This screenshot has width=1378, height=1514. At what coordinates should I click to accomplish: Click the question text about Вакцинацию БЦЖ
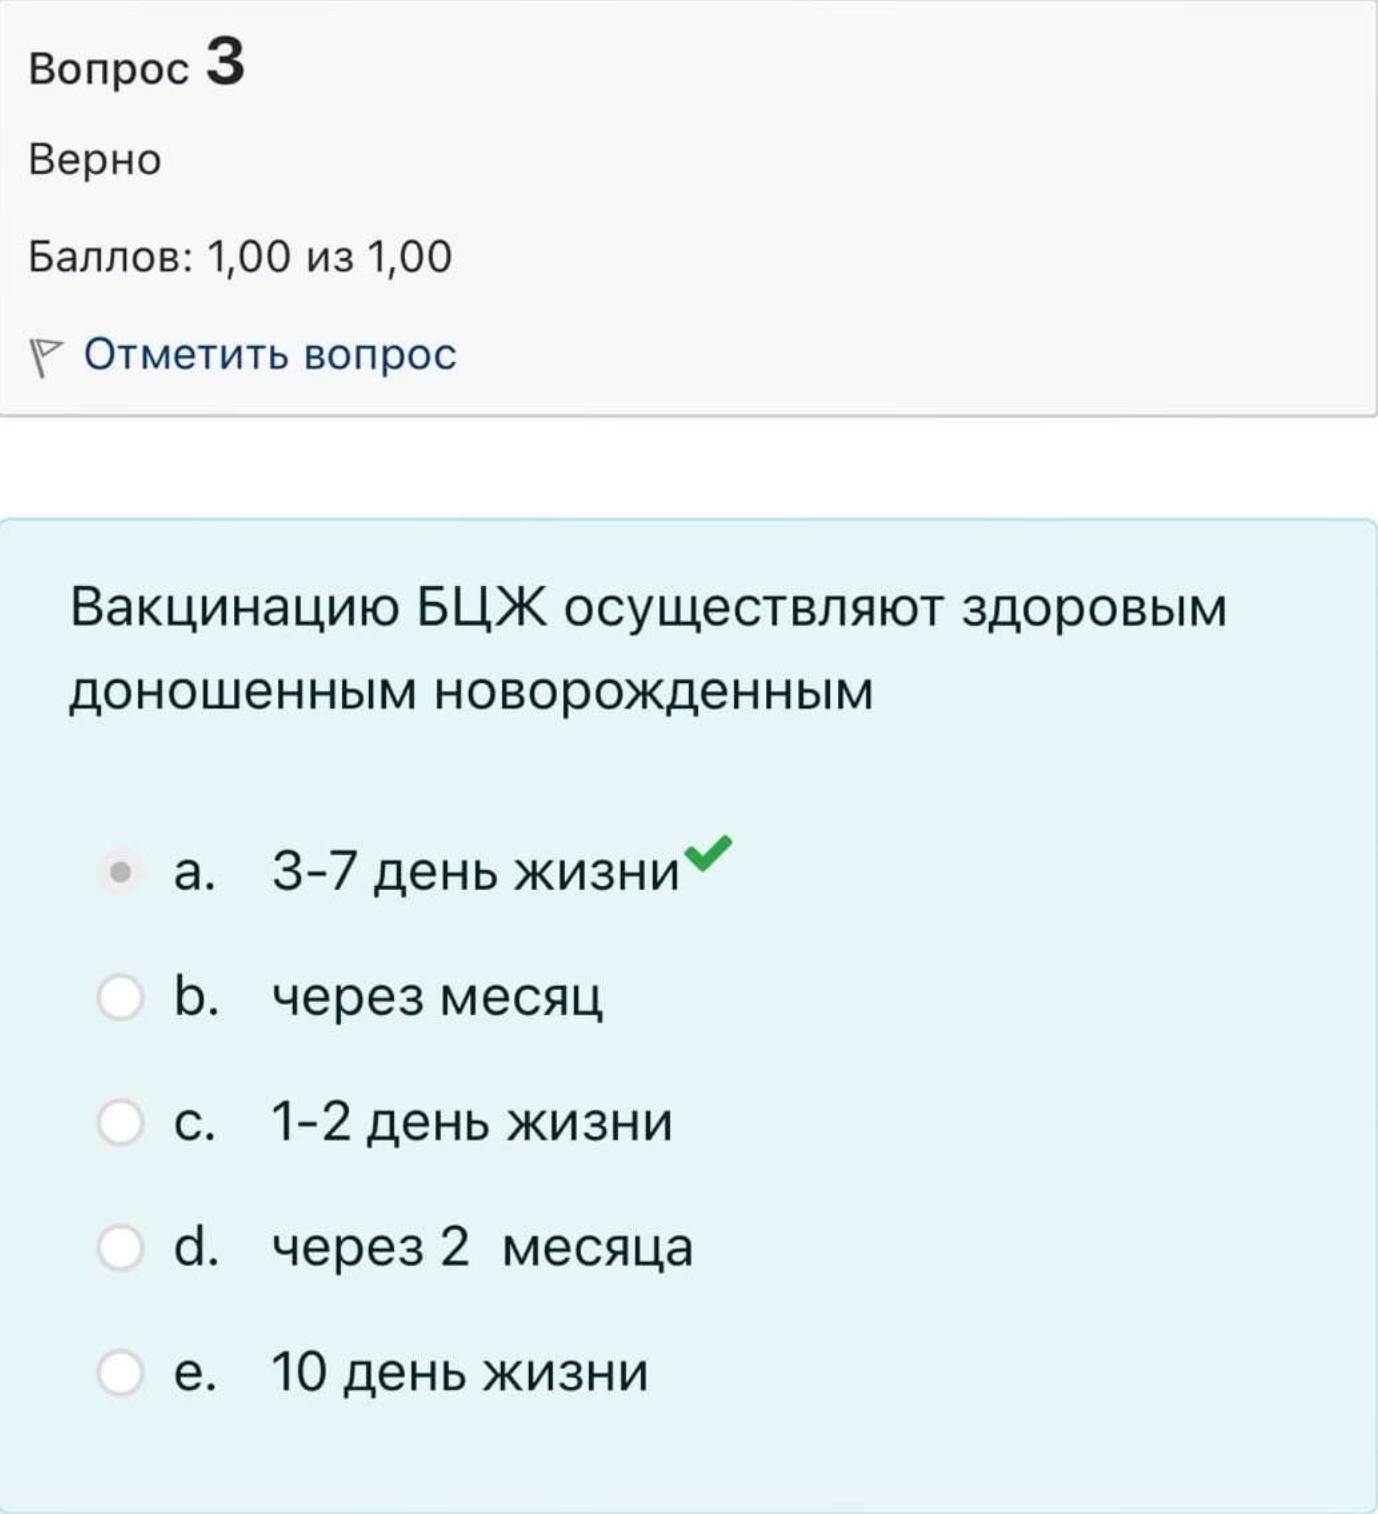click(x=648, y=648)
